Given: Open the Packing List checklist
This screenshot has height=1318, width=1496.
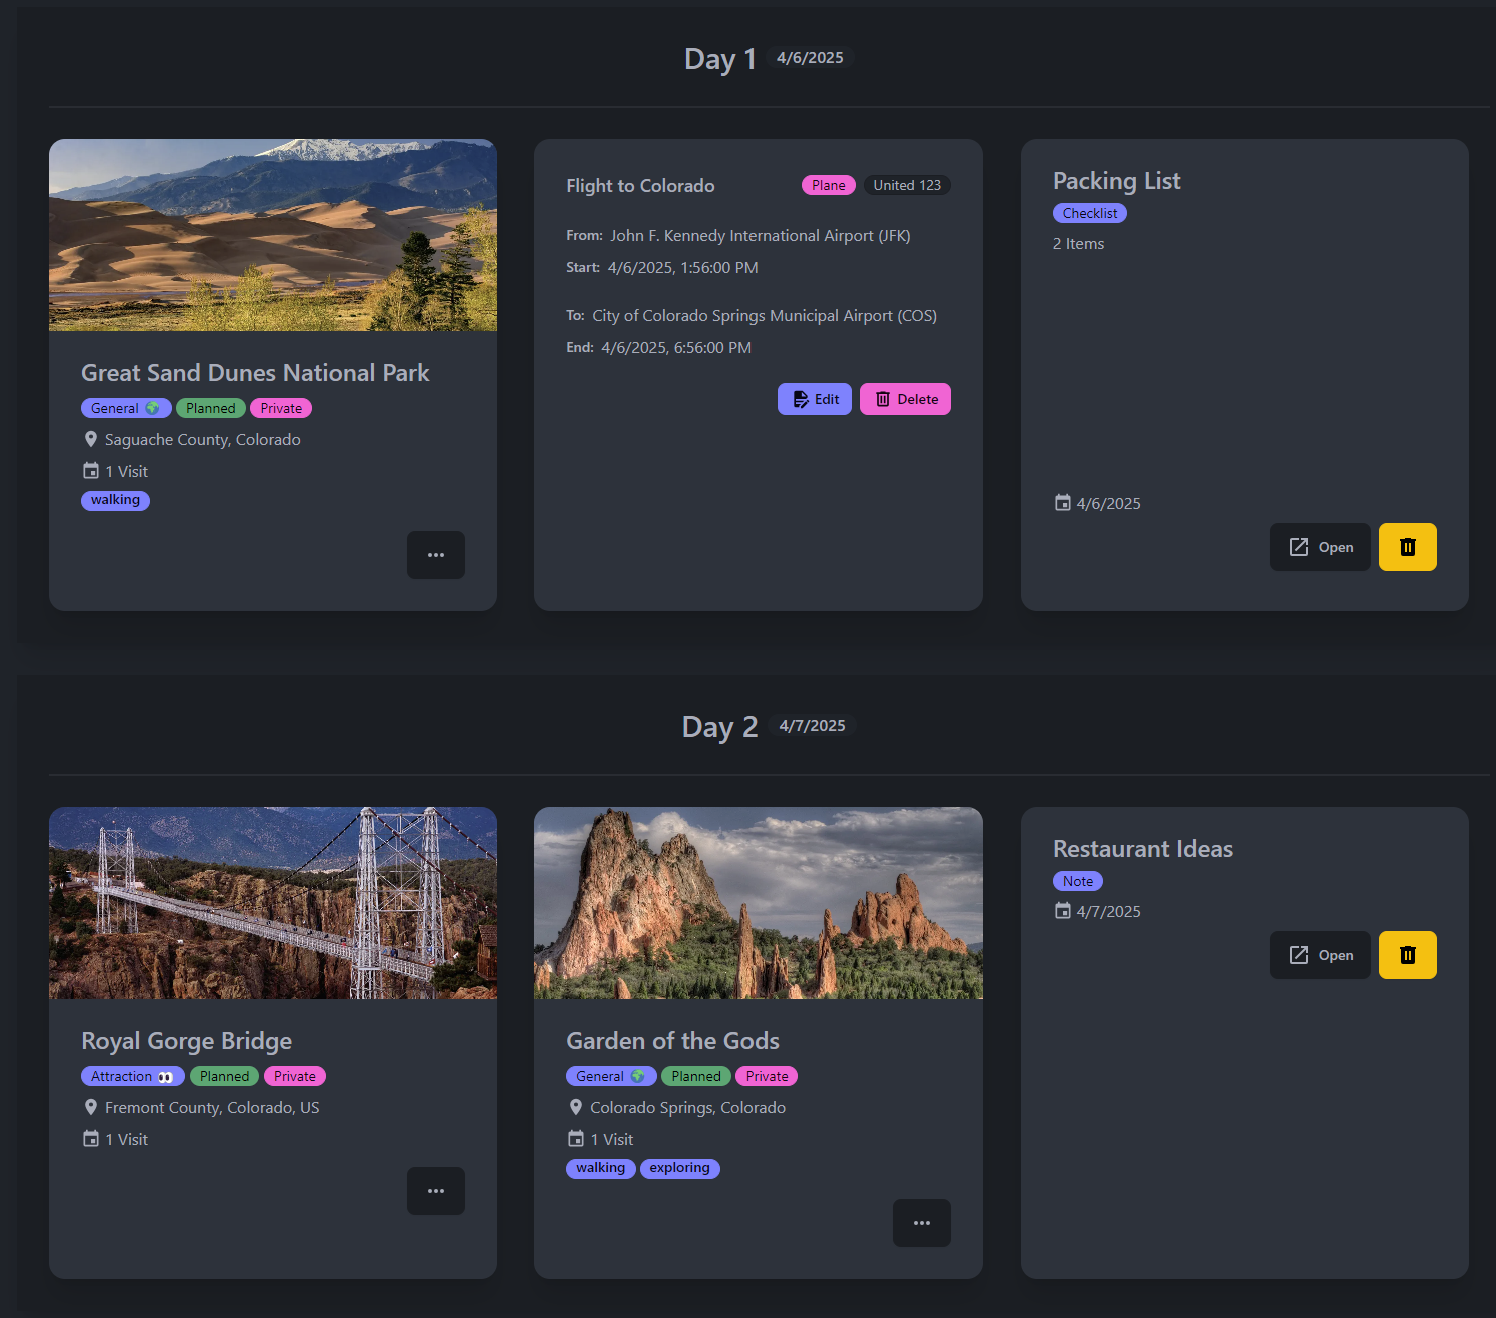Looking at the screenshot, I should pyautogui.click(x=1320, y=547).
